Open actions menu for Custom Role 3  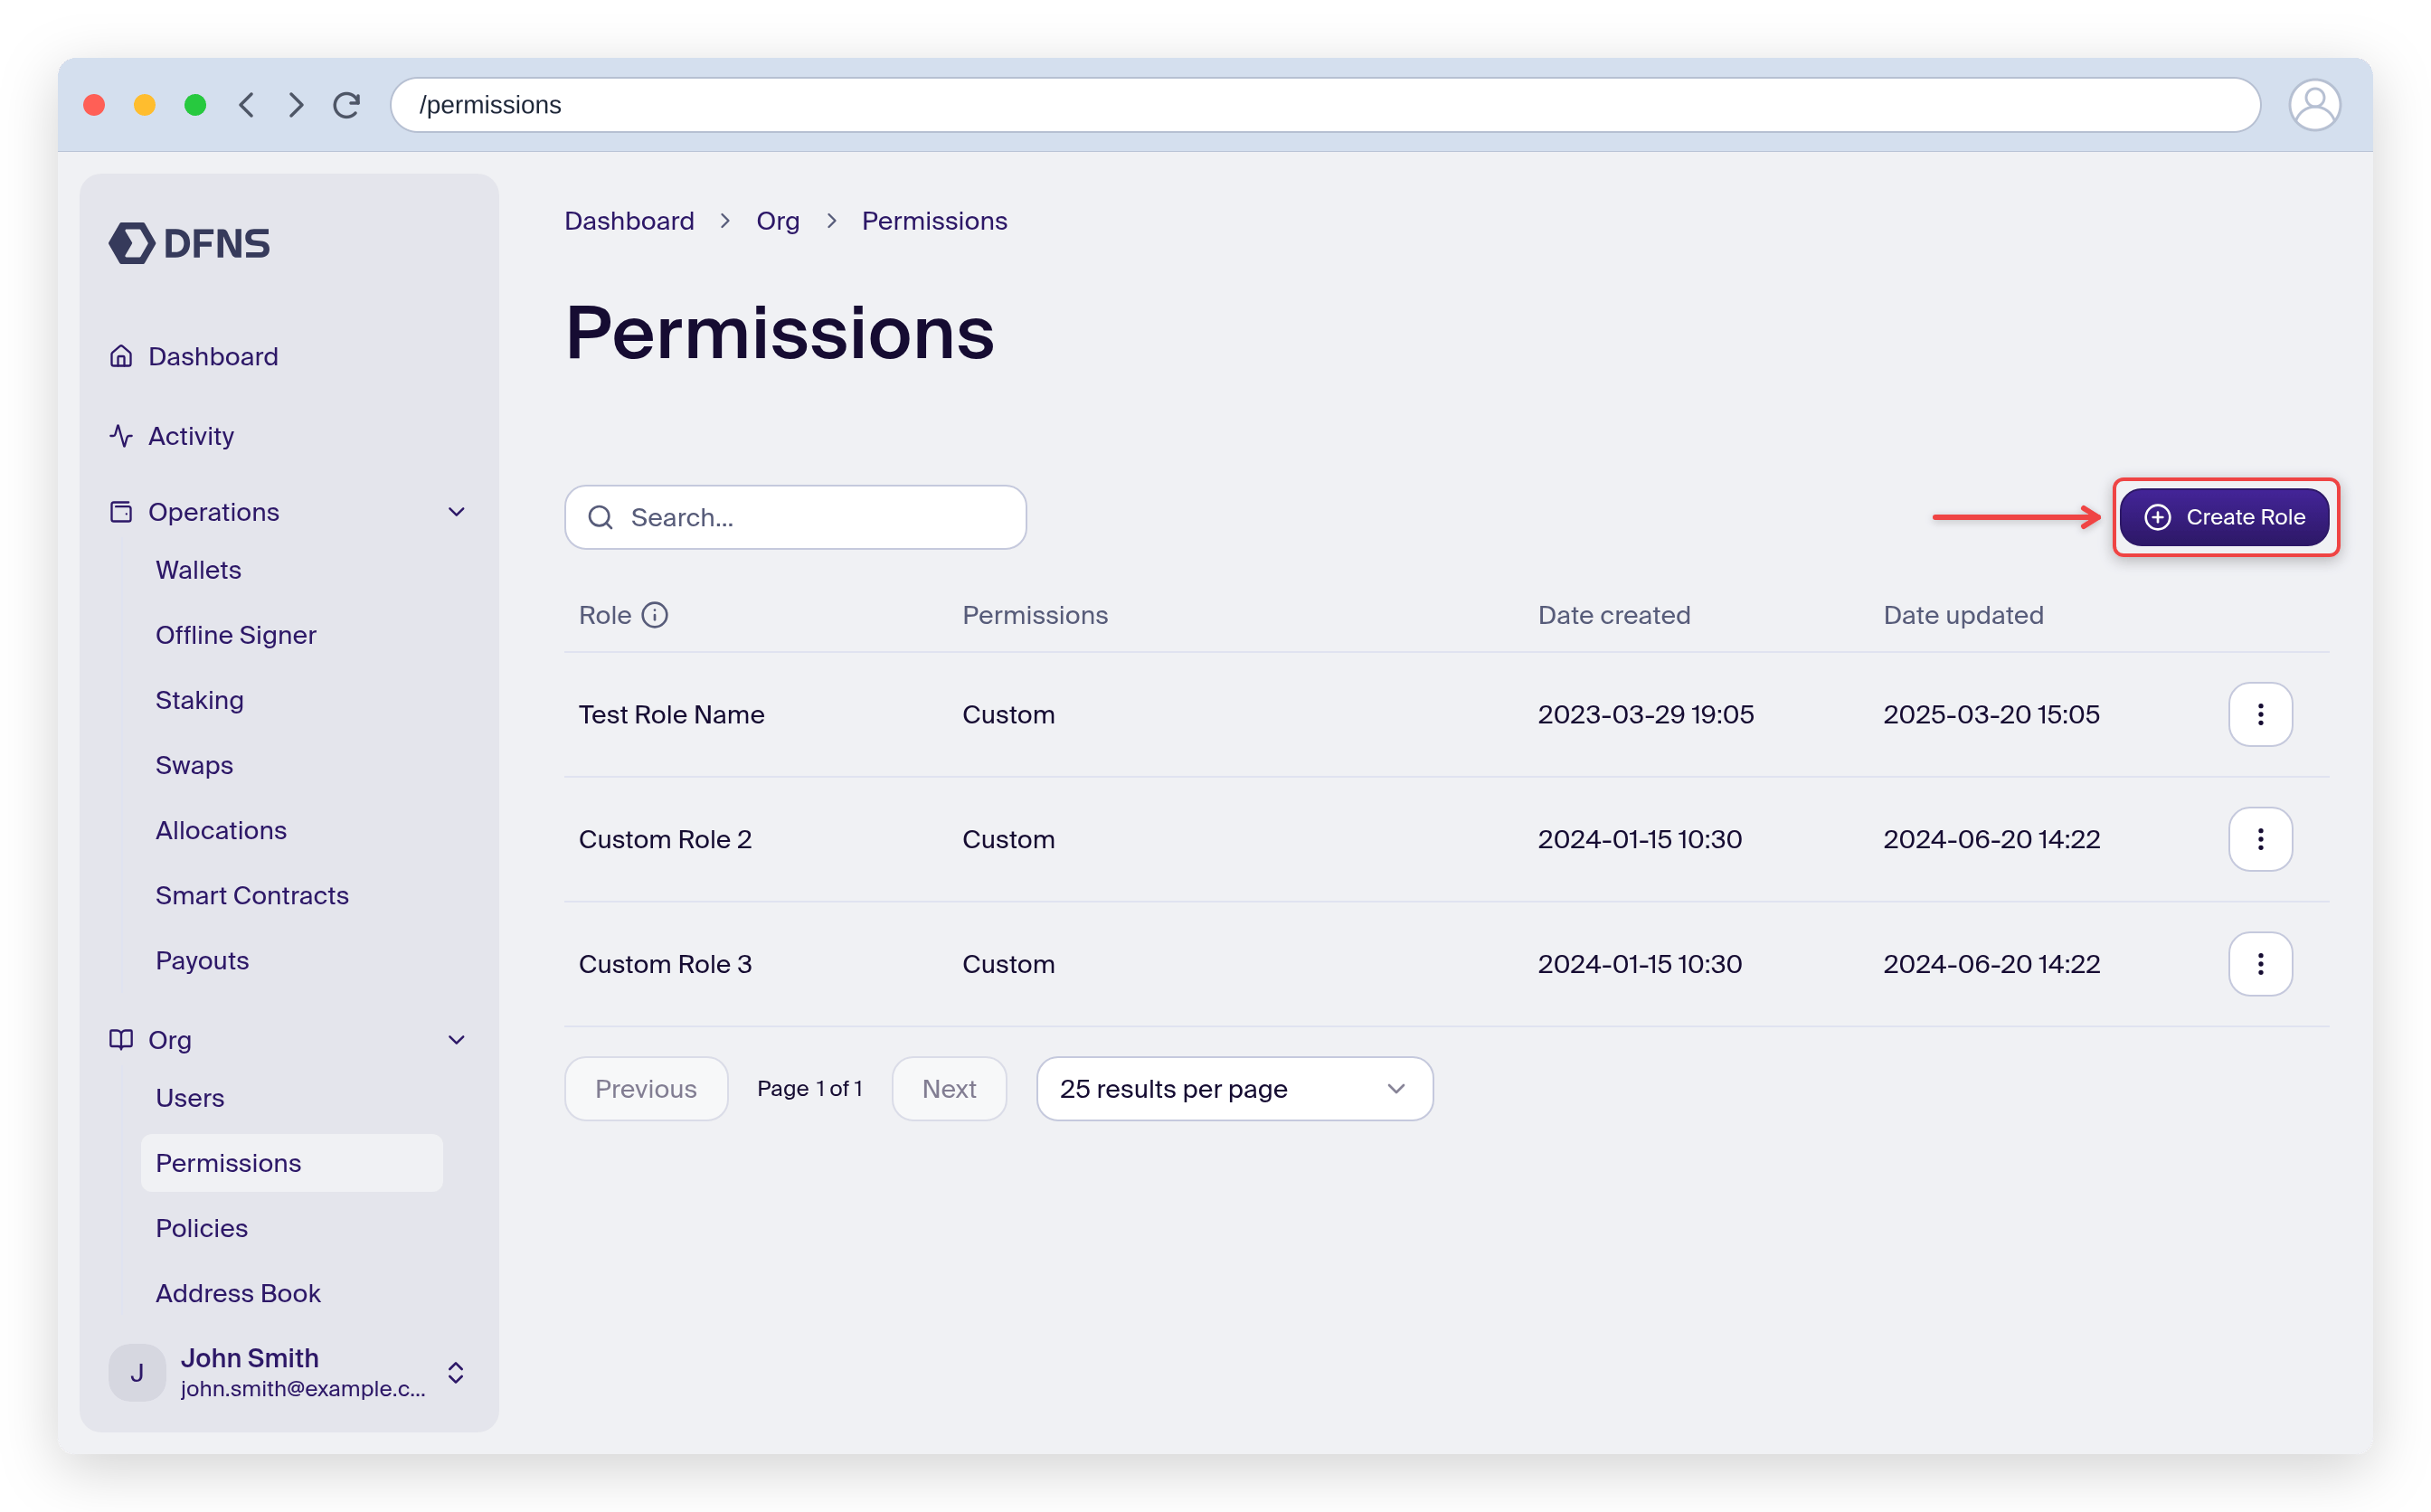coord(2260,964)
